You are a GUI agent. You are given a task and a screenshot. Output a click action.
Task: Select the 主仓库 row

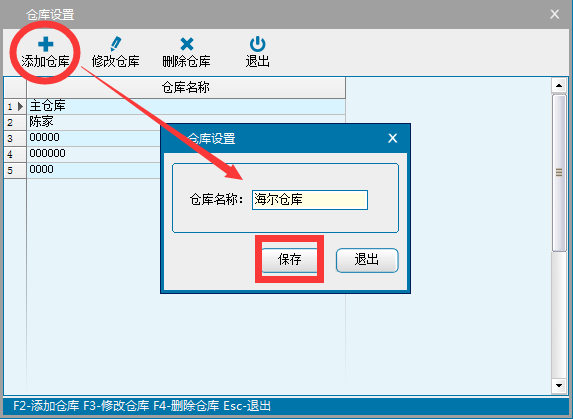pos(186,106)
